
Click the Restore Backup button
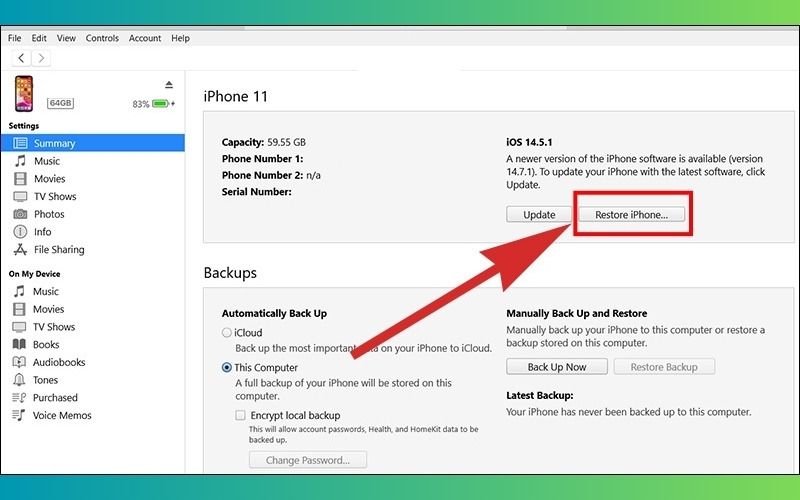[664, 367]
